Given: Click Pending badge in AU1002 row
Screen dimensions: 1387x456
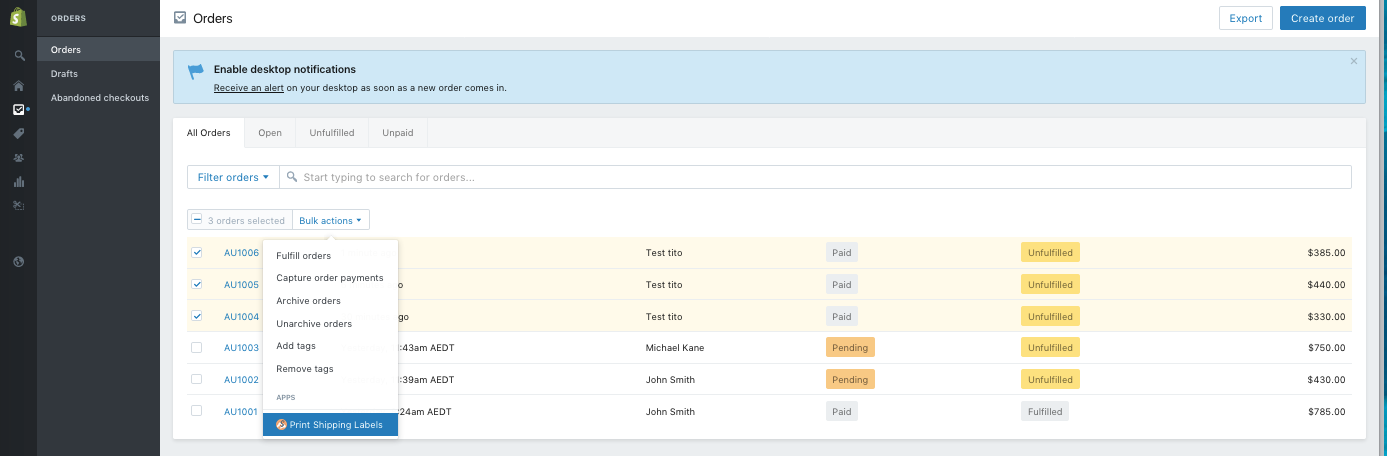Looking at the screenshot, I should click(x=850, y=380).
